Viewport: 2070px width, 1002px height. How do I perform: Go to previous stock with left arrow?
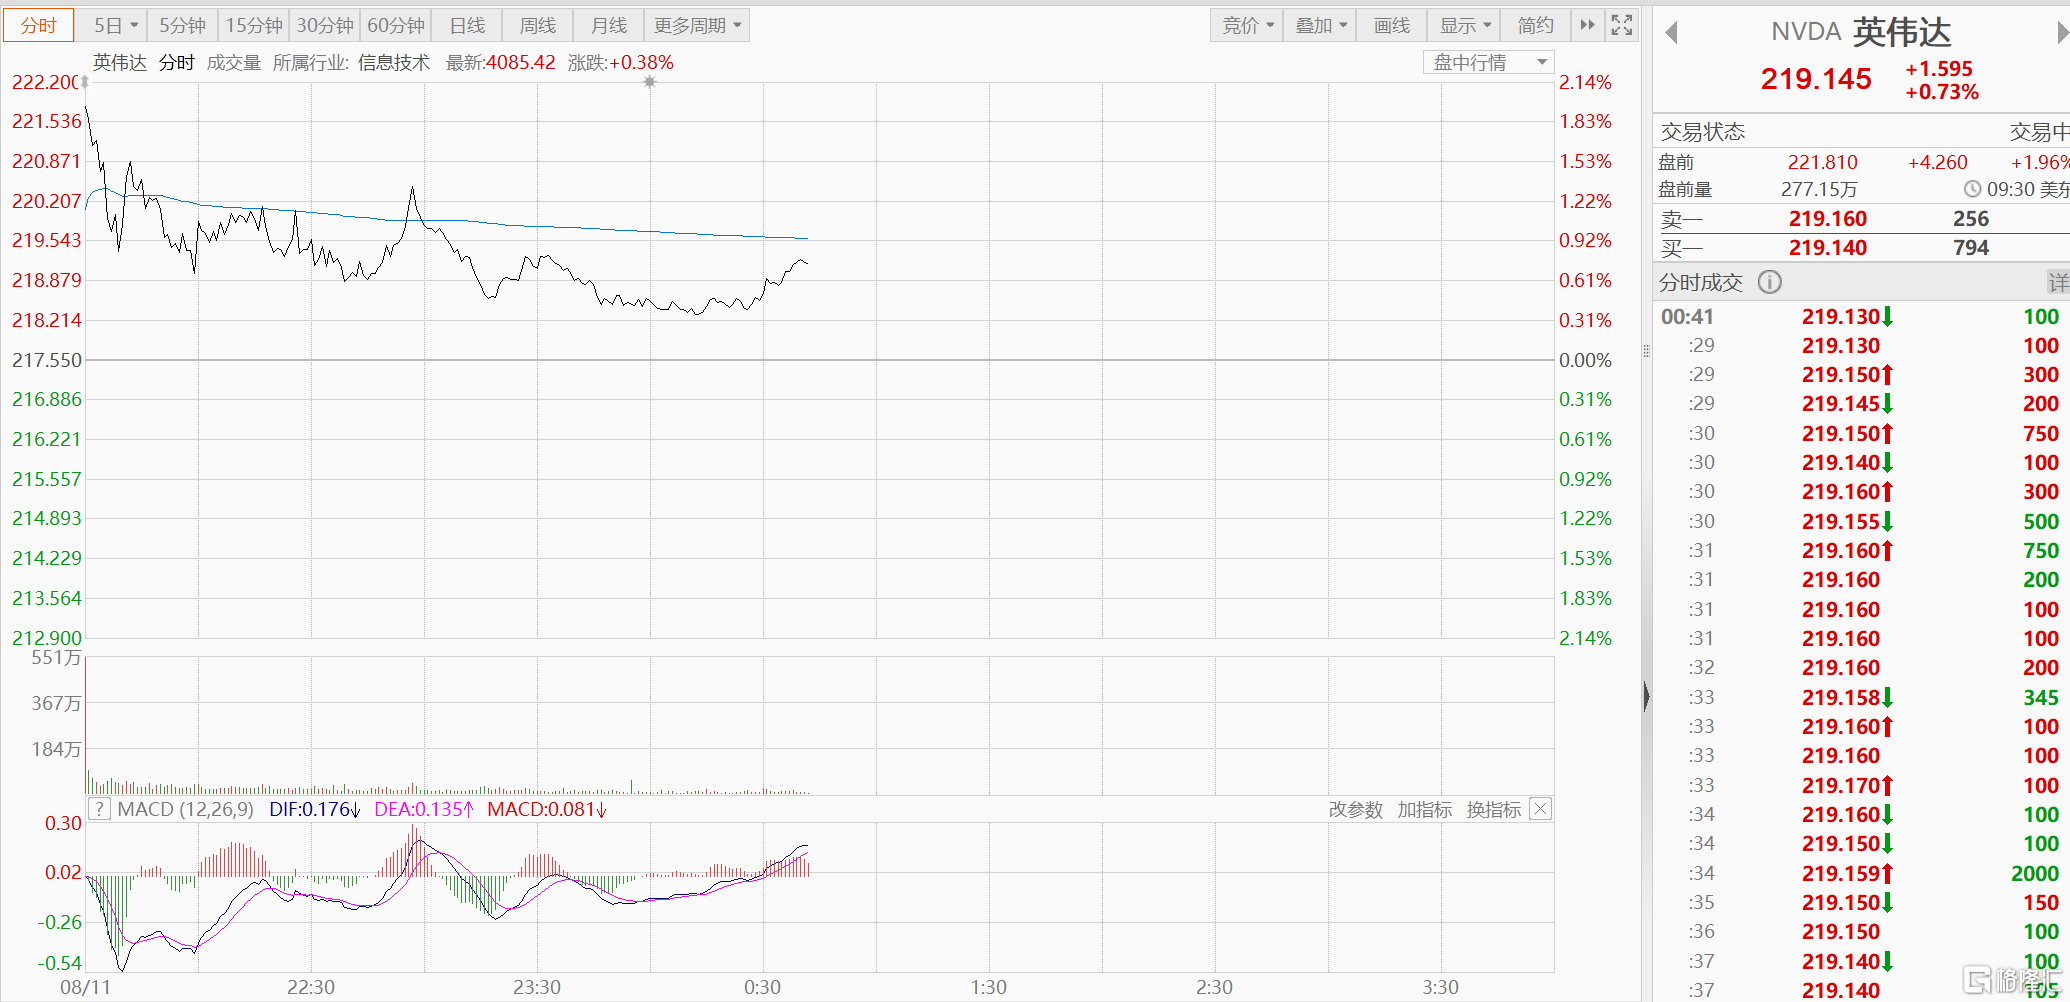coord(1672,33)
